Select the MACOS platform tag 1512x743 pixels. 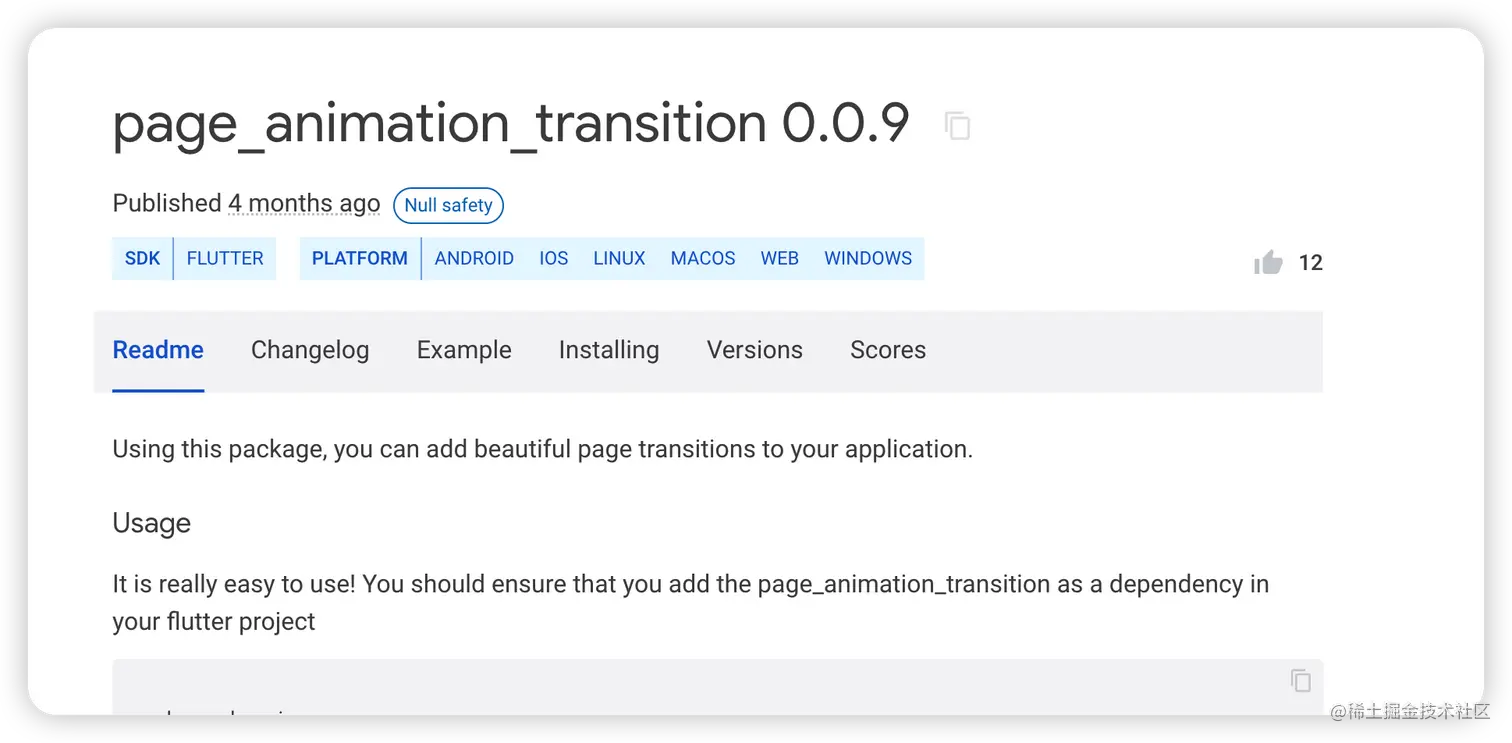tap(703, 258)
